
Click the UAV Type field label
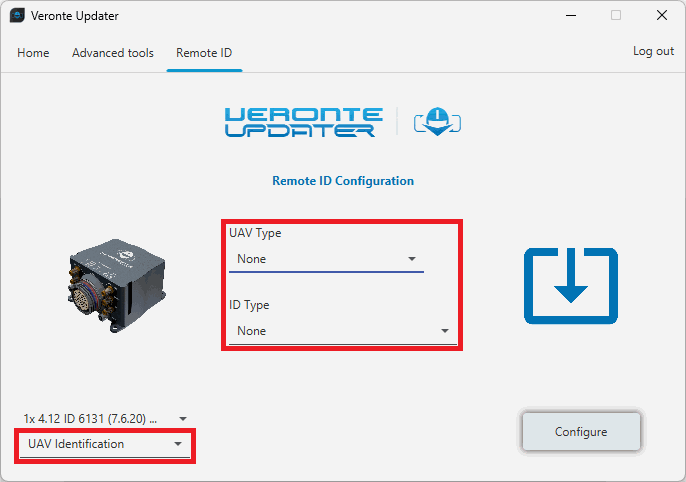pos(255,233)
